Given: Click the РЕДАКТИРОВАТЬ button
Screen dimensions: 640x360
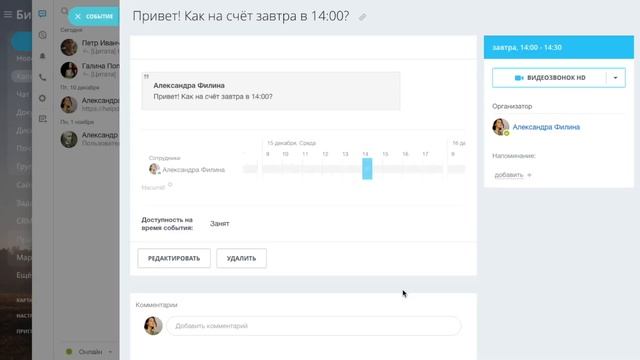Looking at the screenshot, I should tap(174, 258).
